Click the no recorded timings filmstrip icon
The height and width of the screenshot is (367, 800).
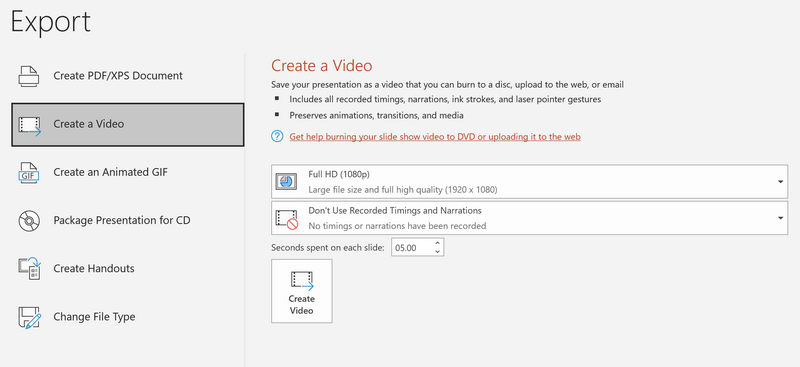tap(286, 218)
